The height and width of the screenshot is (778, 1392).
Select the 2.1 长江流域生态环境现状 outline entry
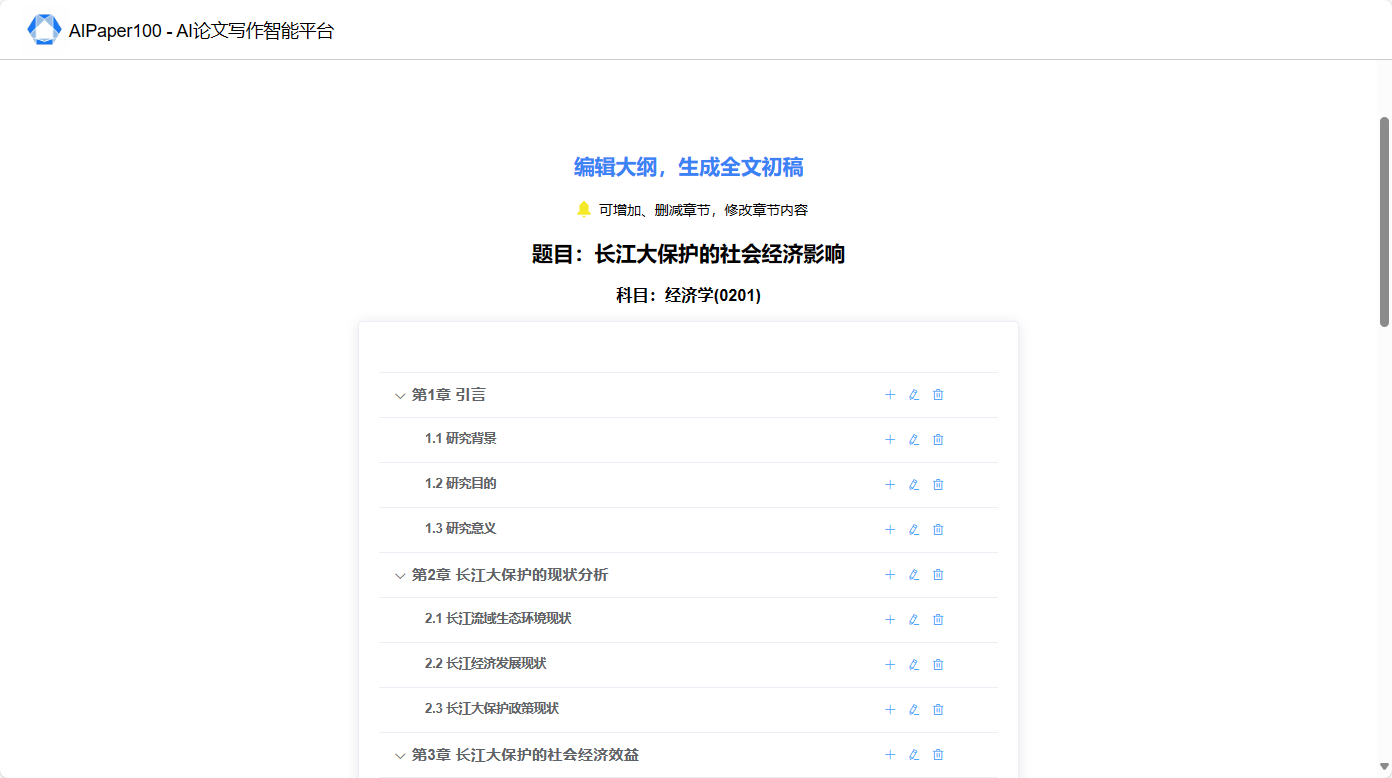click(x=498, y=618)
